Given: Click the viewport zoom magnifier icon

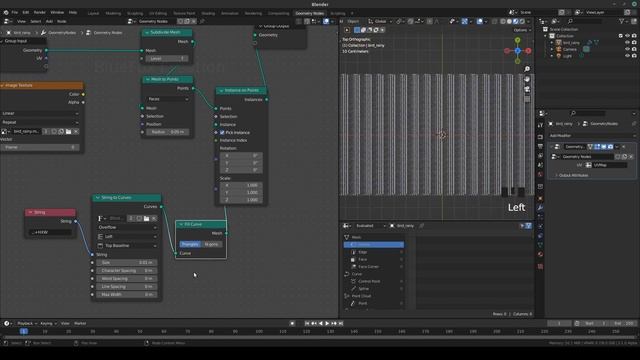Looking at the screenshot, I should 527,69.
